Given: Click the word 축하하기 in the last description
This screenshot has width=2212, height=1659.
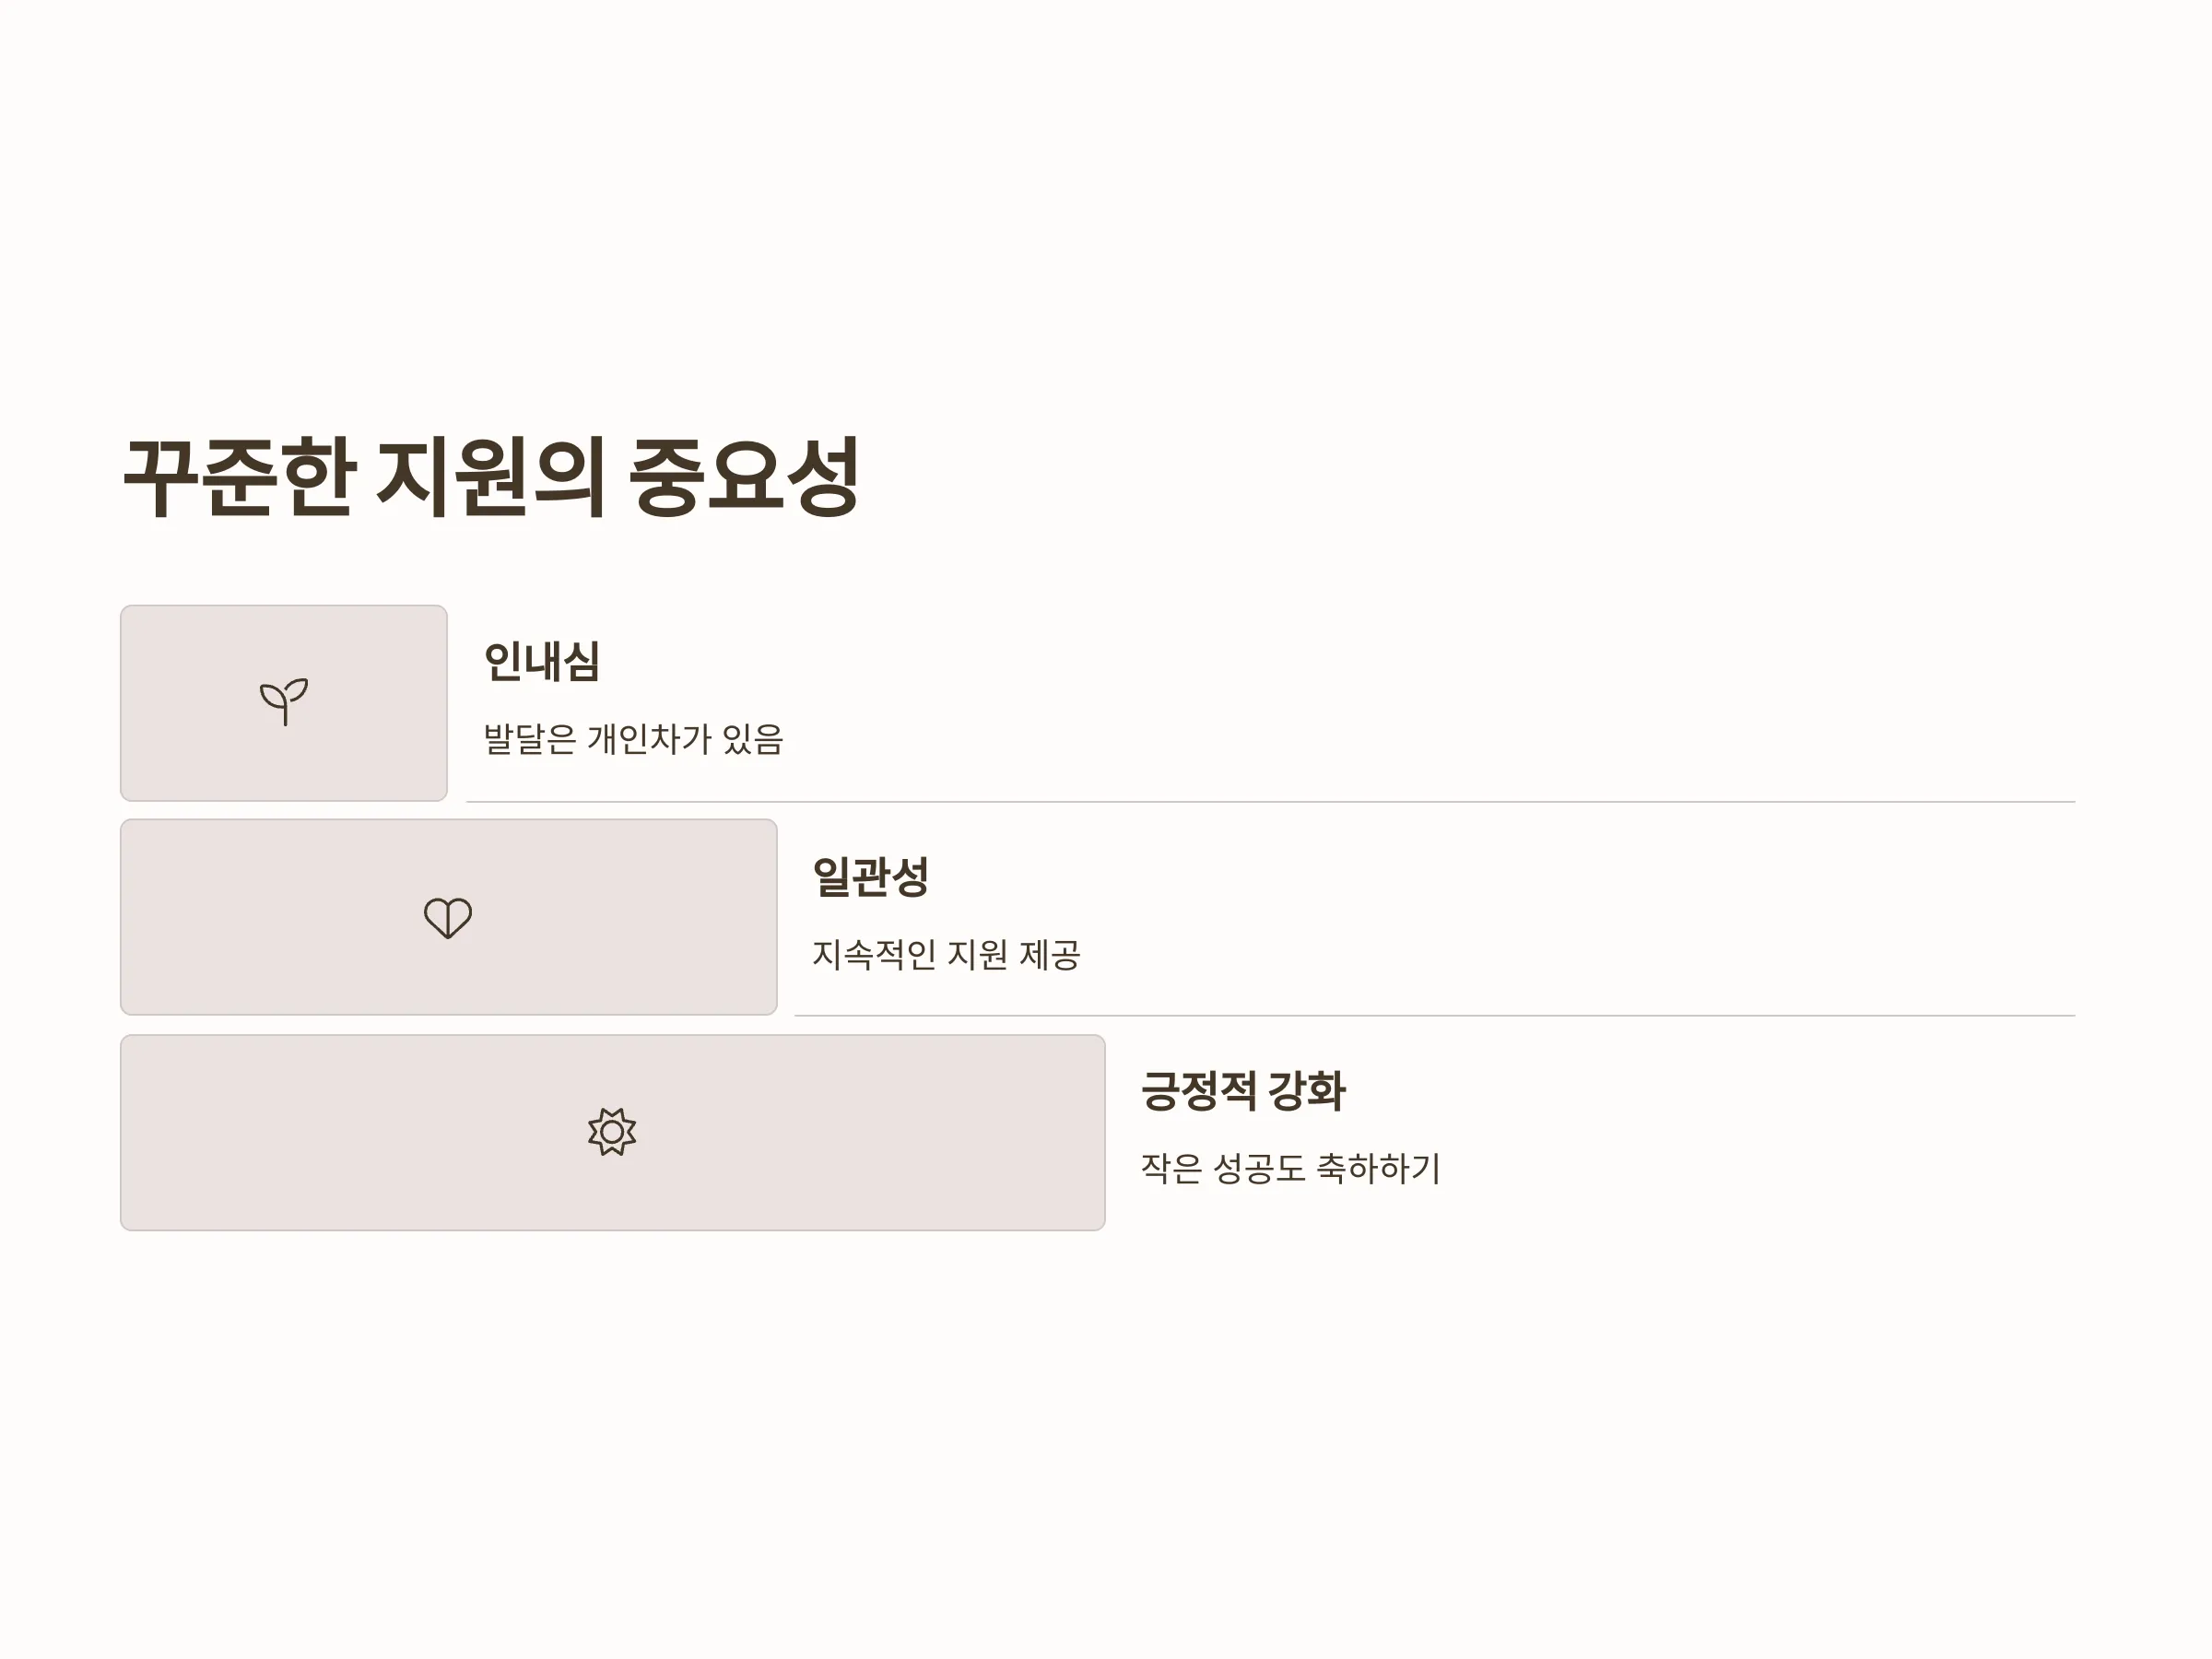Looking at the screenshot, I should tap(1378, 1168).
